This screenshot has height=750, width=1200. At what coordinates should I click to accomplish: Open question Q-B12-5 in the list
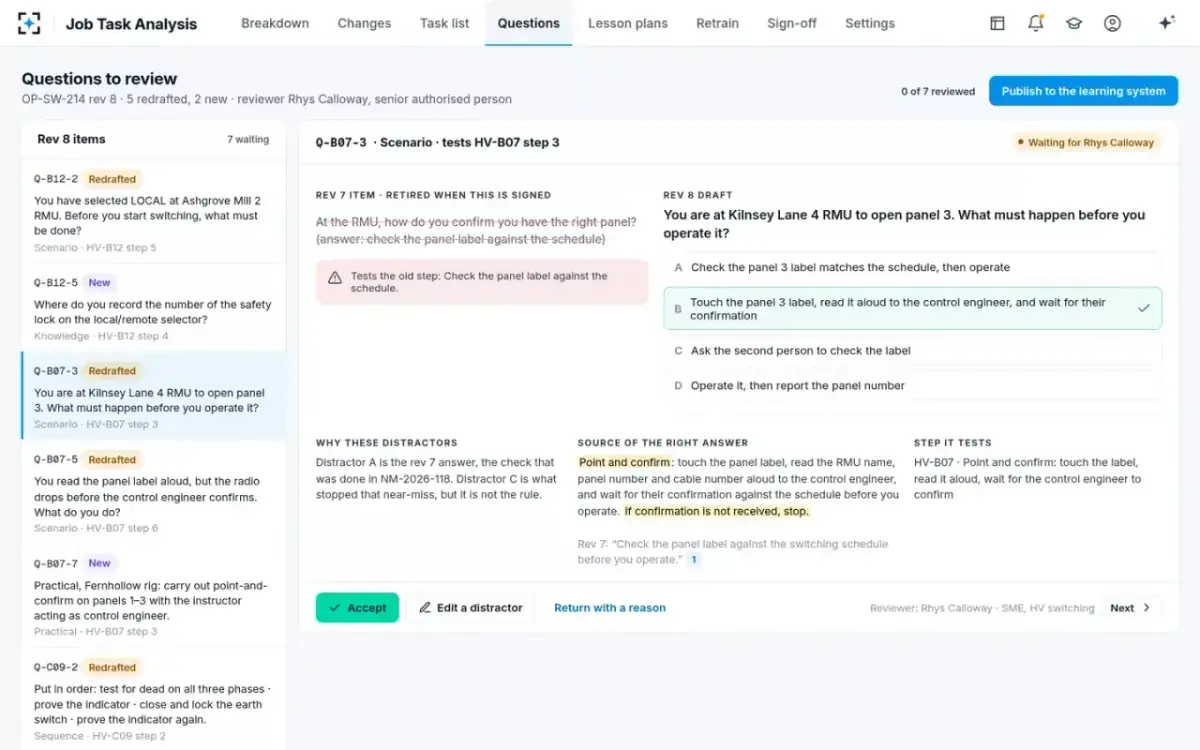[x=154, y=307]
